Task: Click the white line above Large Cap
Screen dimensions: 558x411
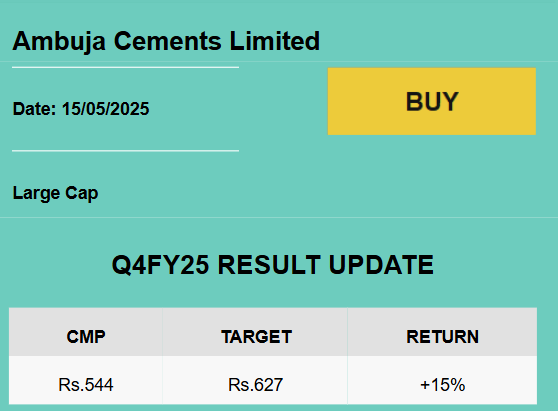Action: [x=125, y=151]
